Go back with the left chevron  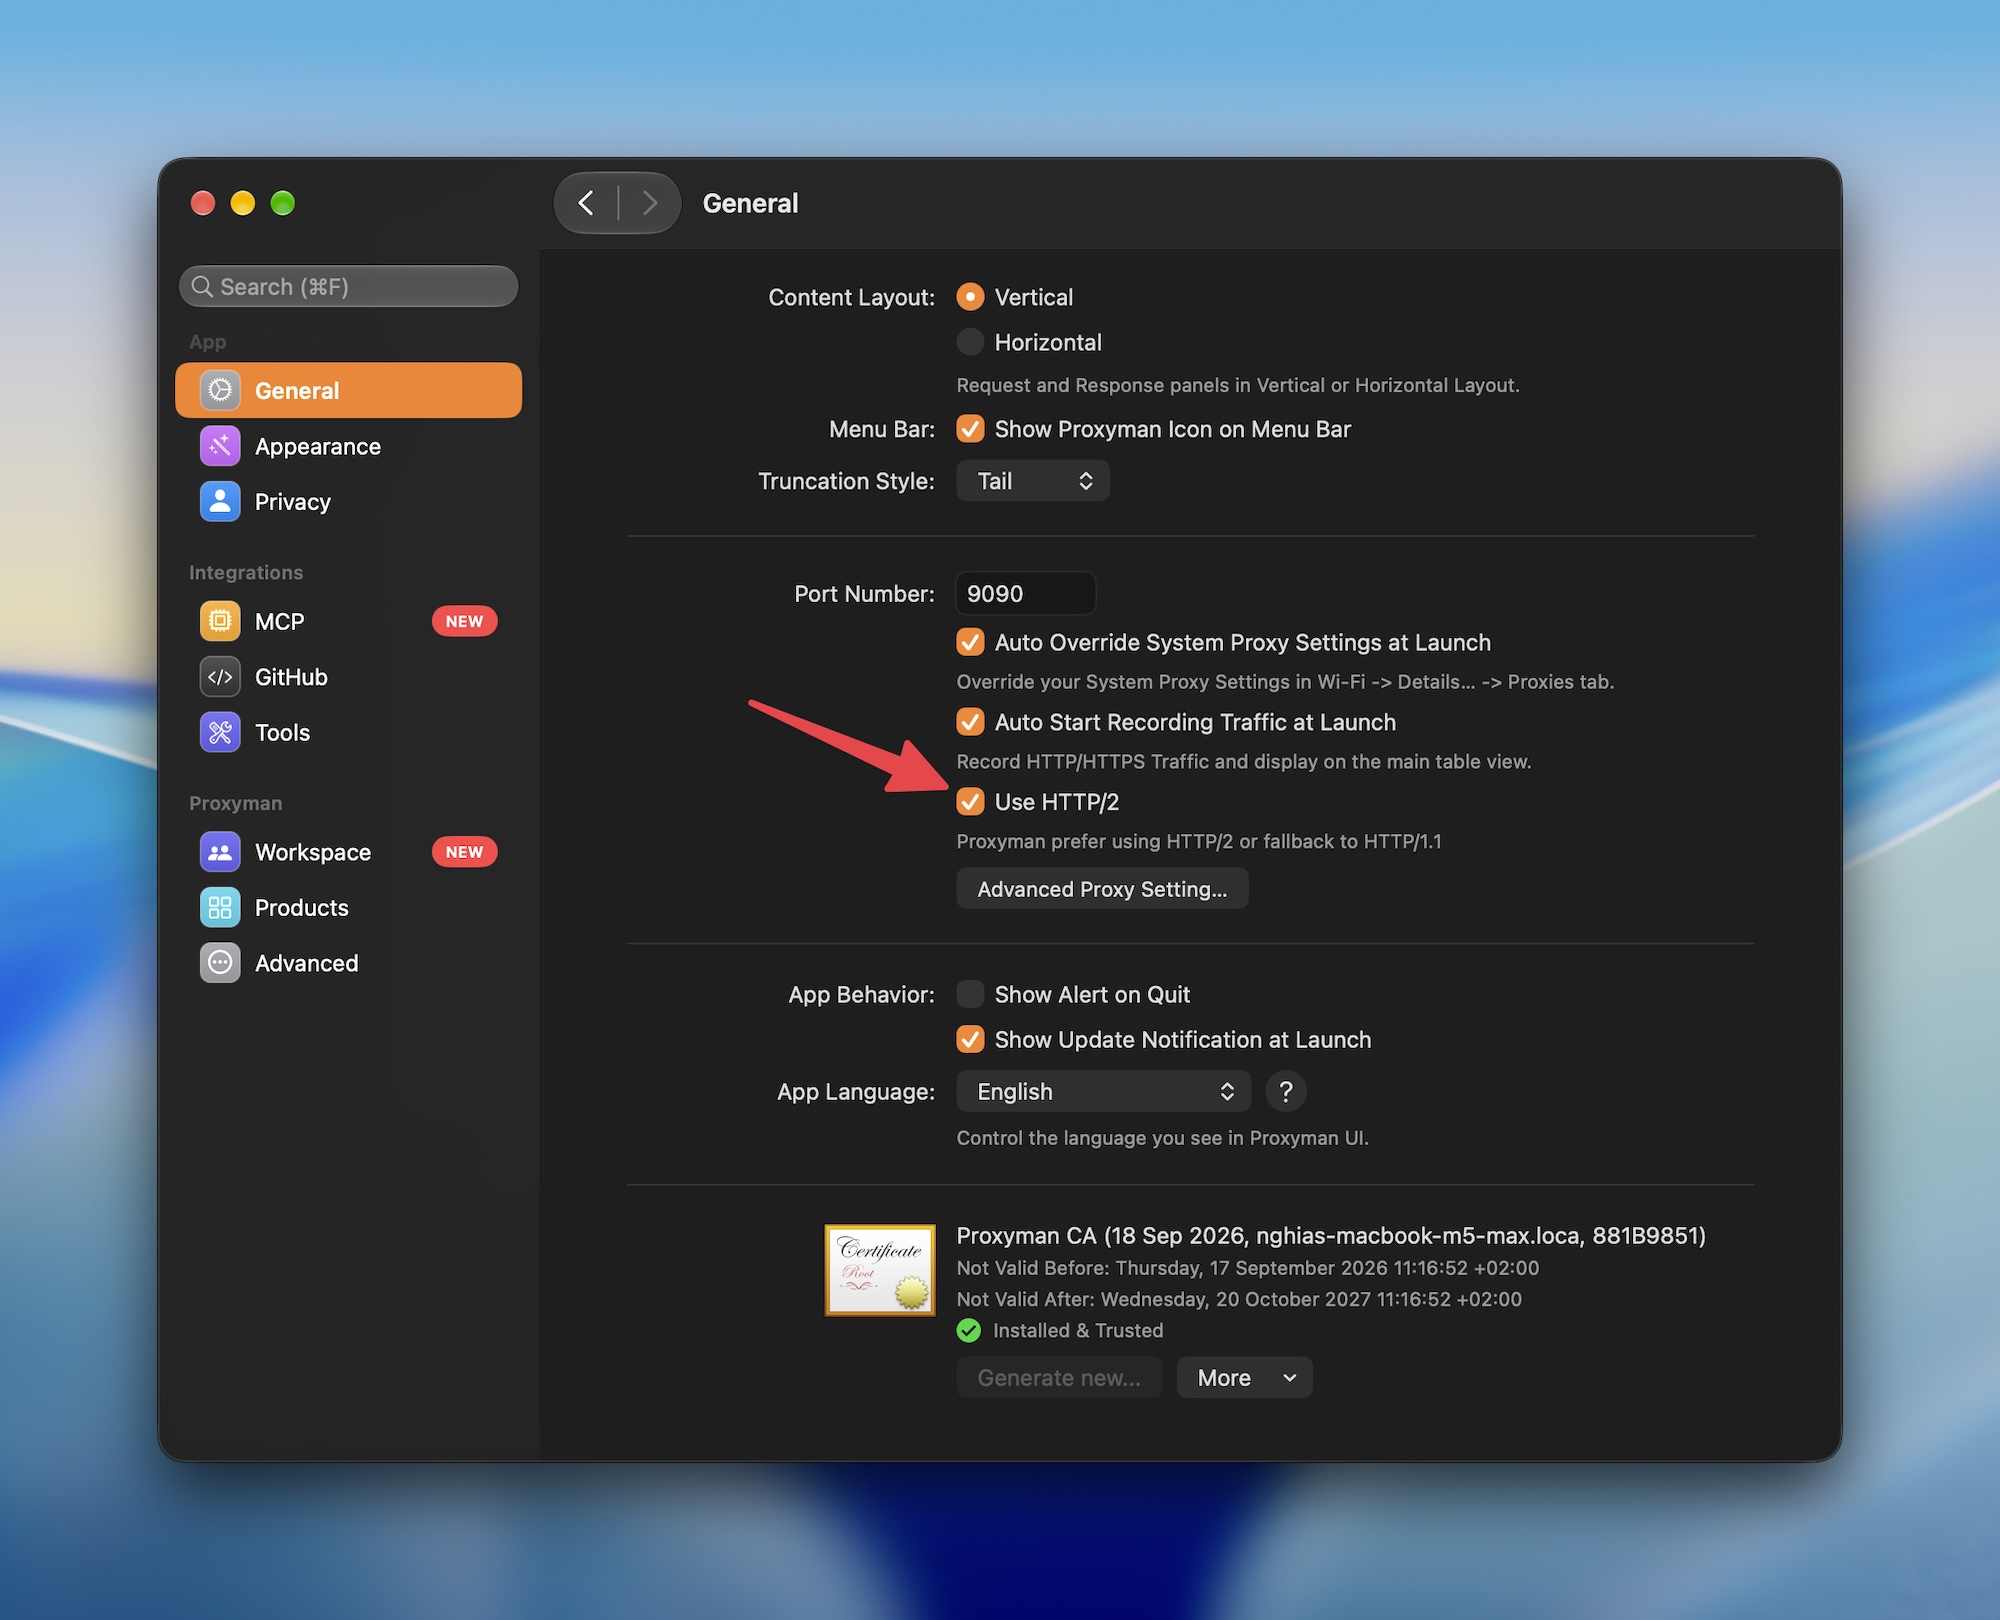tap(587, 203)
